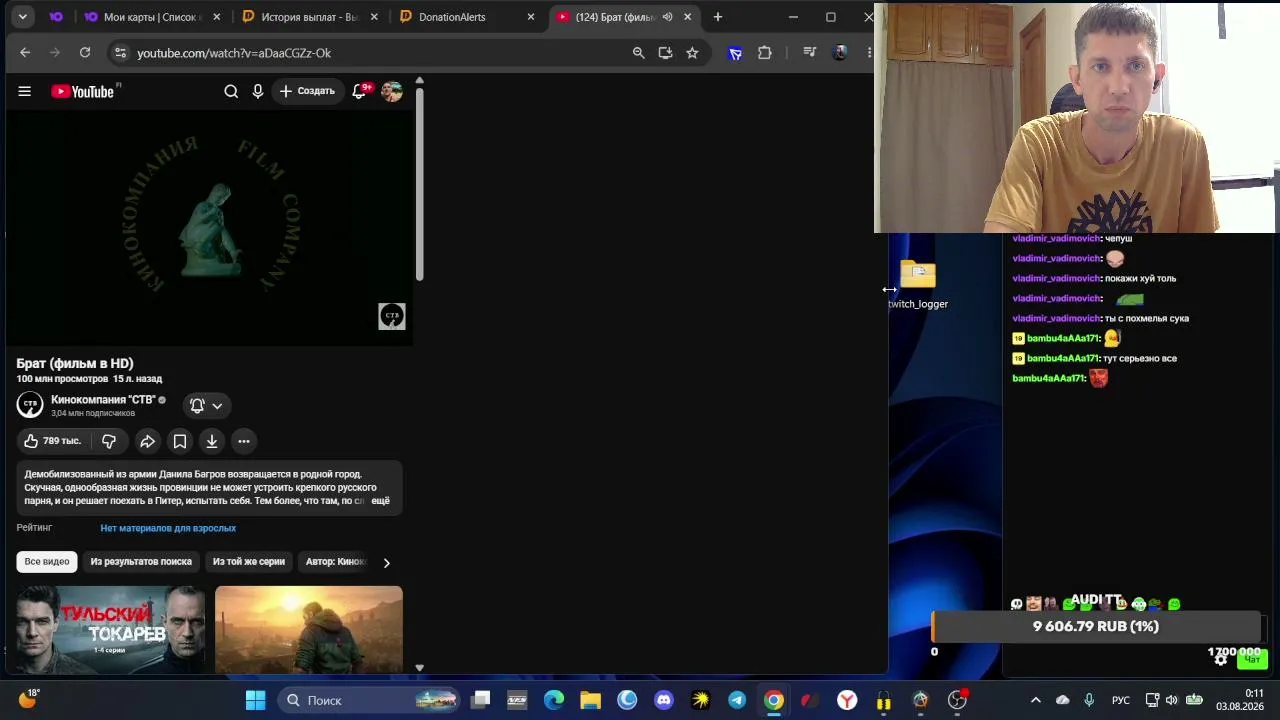Select the Все видео filter chip

coord(47,562)
